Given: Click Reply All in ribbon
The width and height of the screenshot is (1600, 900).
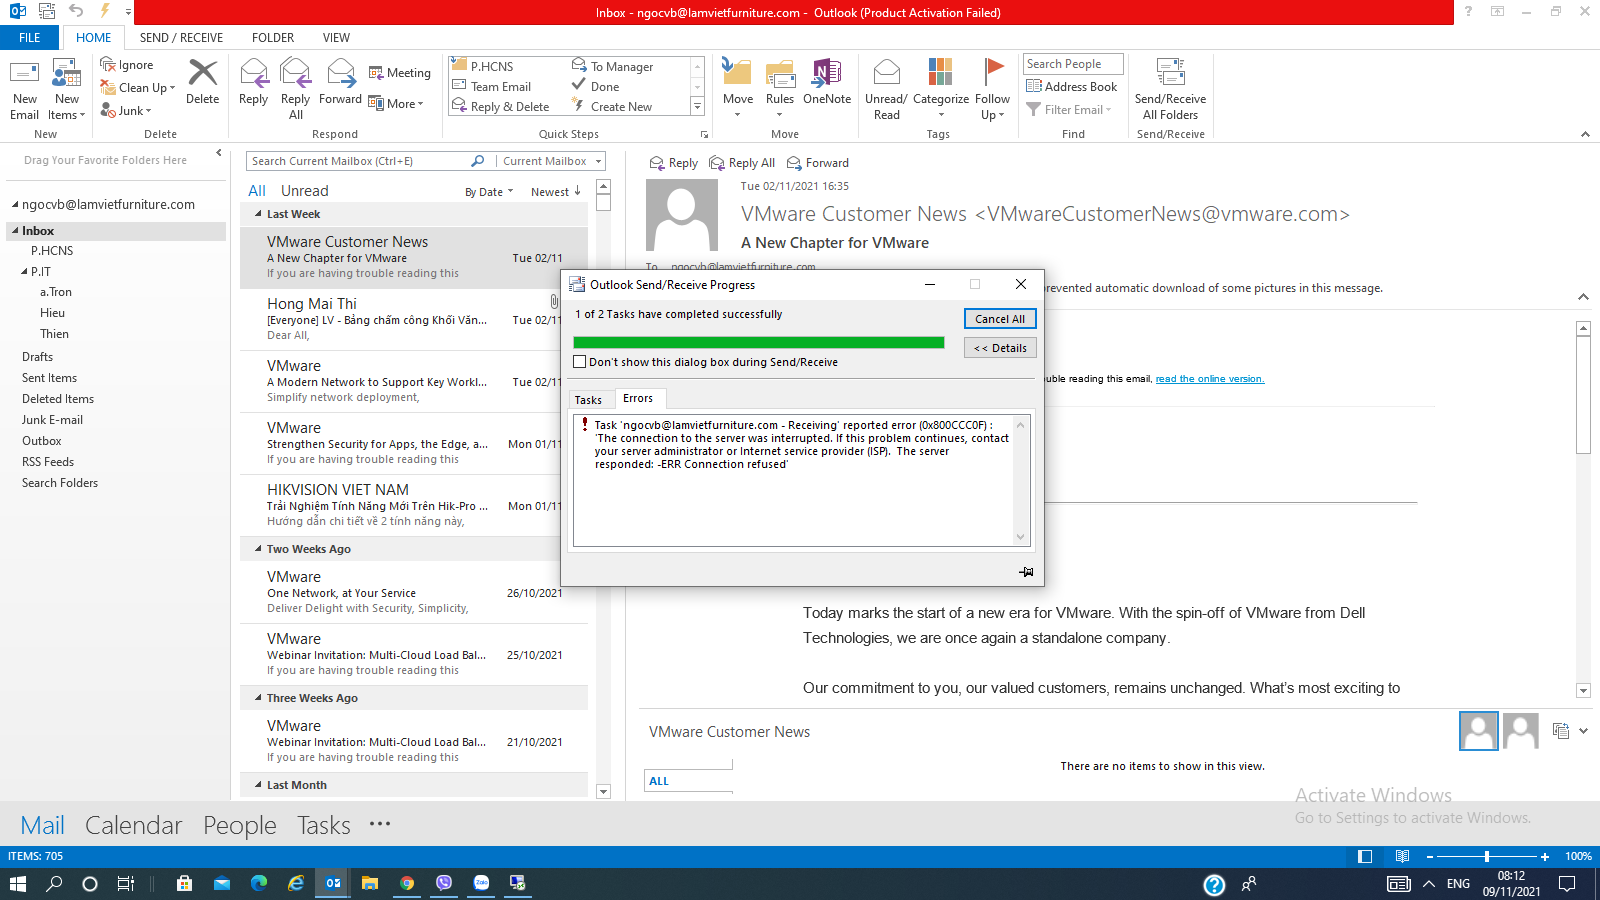Looking at the screenshot, I should pos(295,90).
